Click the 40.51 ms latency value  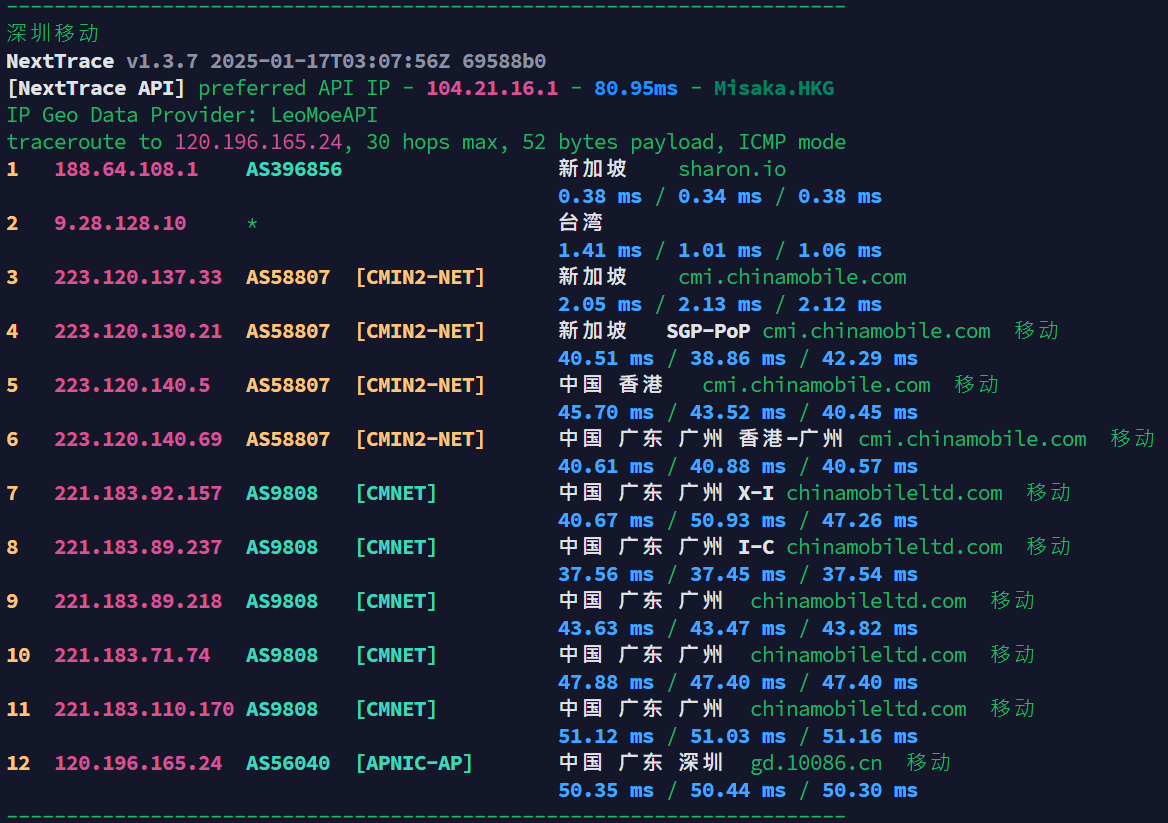606,358
